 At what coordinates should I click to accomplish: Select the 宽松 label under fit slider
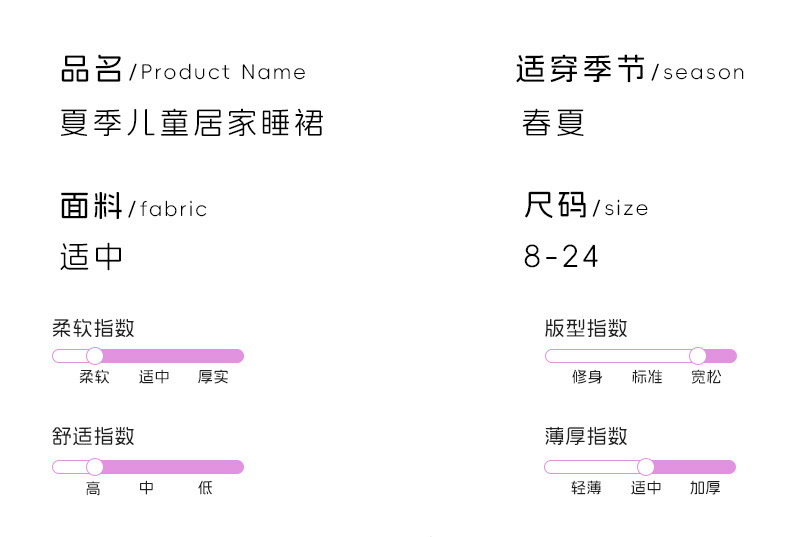pyautogui.click(x=706, y=377)
